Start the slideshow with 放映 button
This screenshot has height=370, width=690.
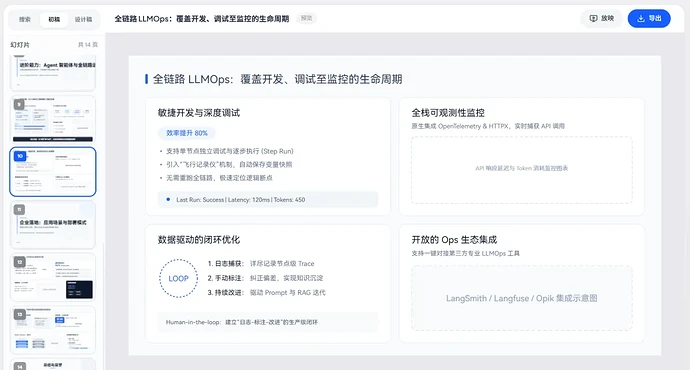point(602,18)
